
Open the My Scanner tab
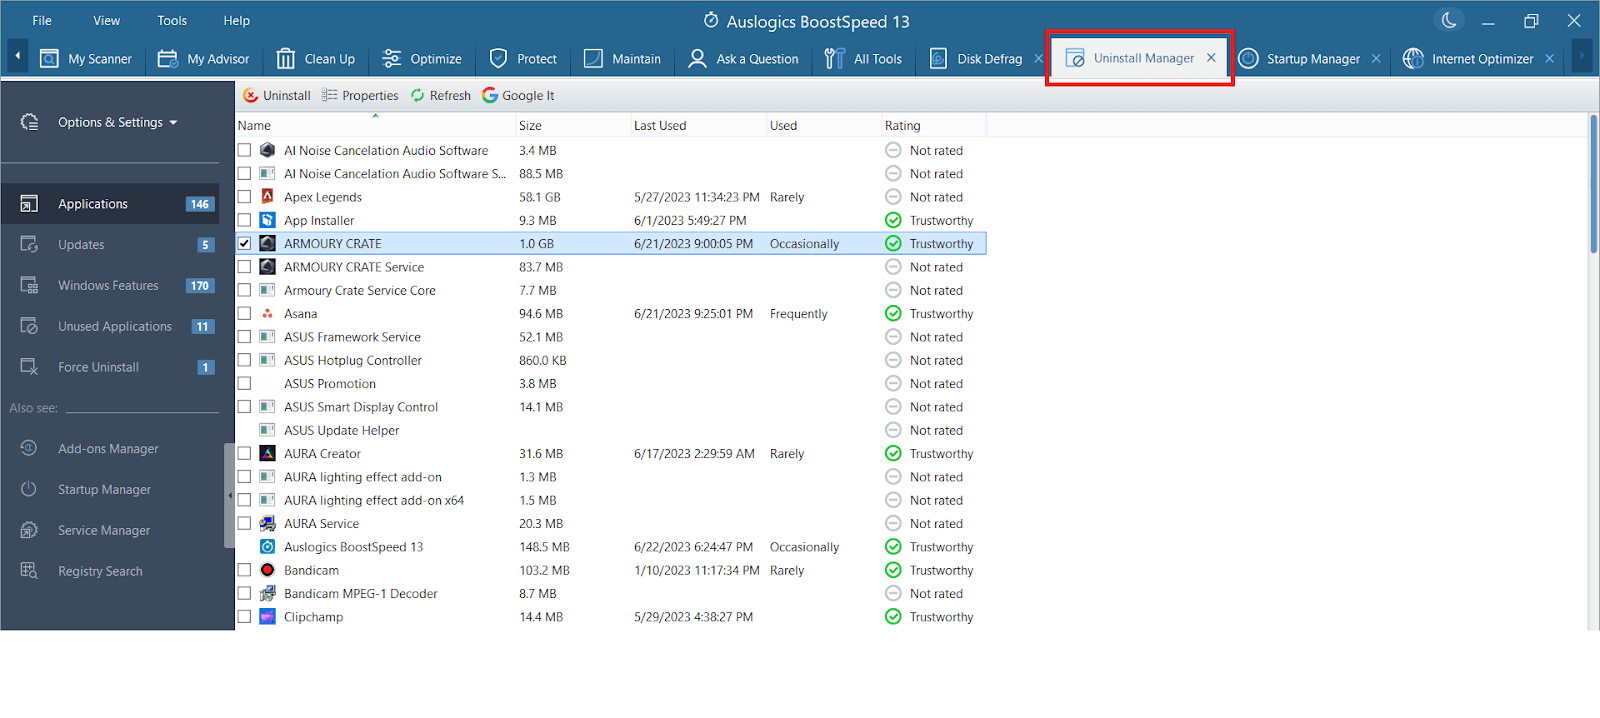coord(85,59)
